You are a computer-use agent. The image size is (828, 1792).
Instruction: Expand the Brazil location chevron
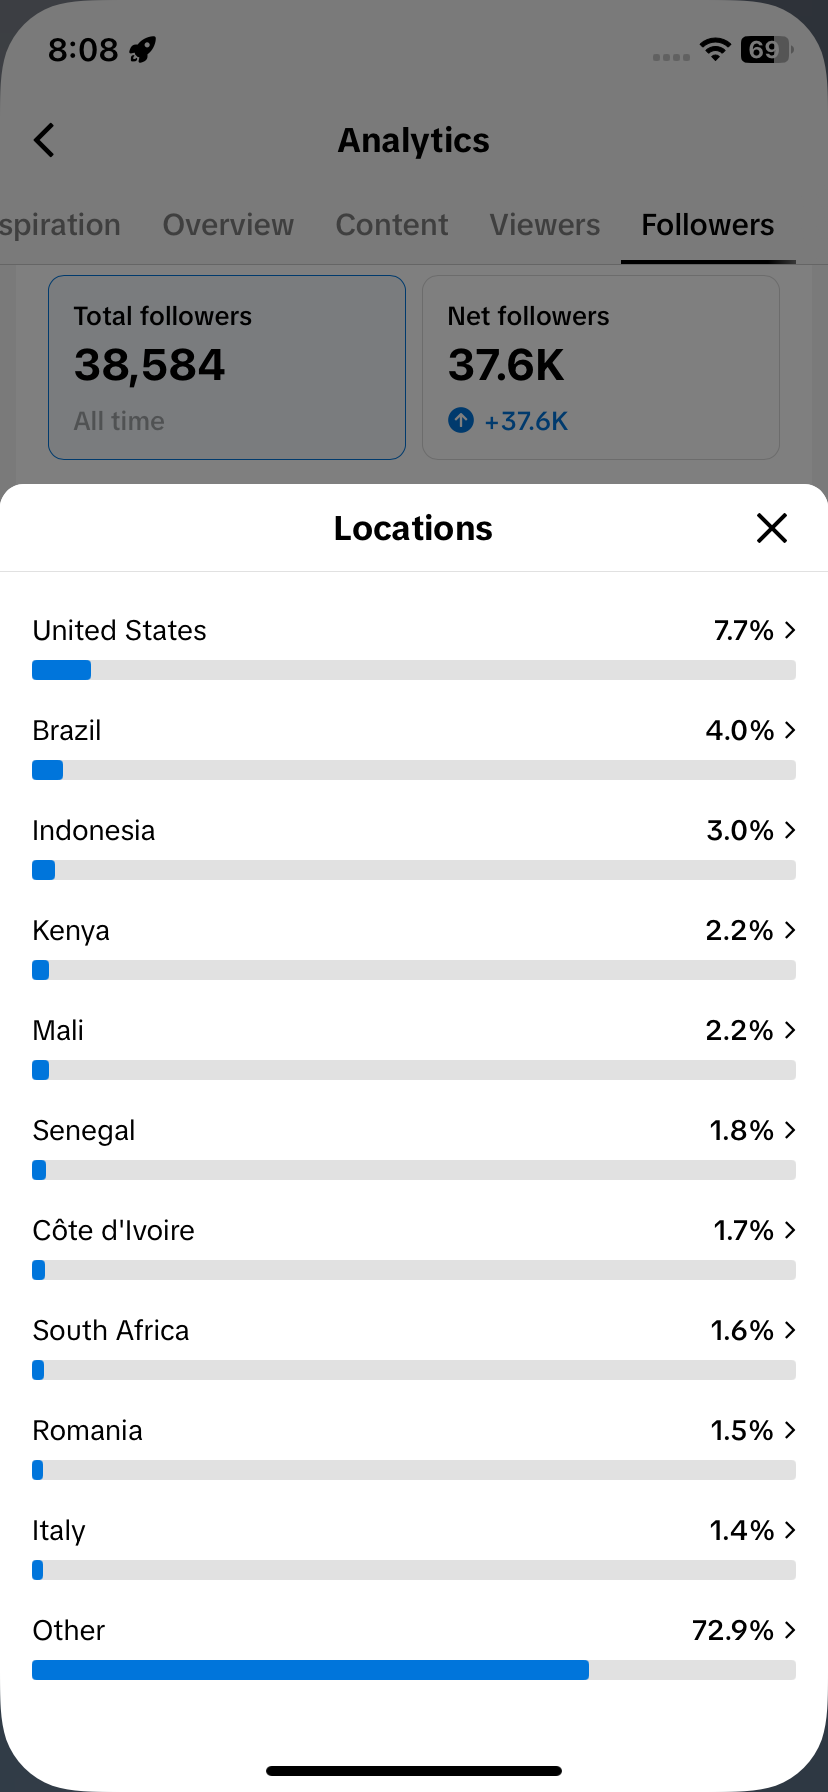(x=790, y=730)
